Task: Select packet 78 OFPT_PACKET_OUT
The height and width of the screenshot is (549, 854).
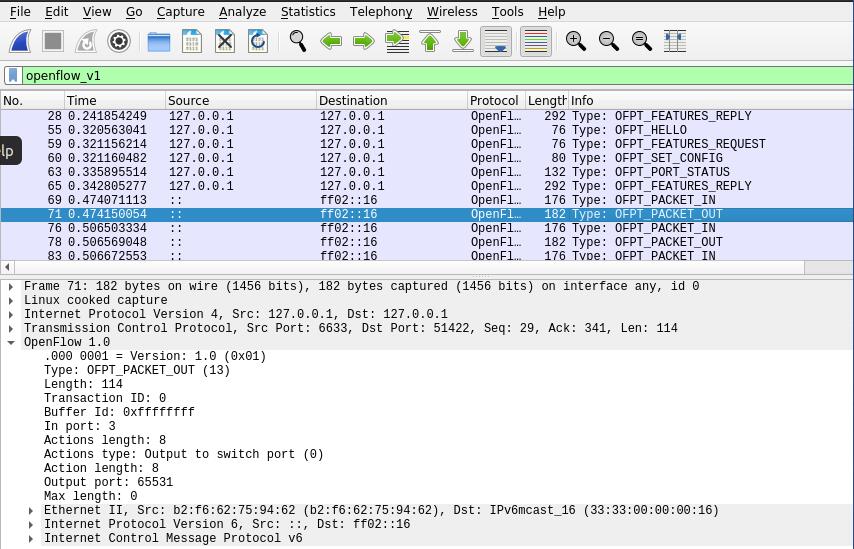Action: point(427,242)
